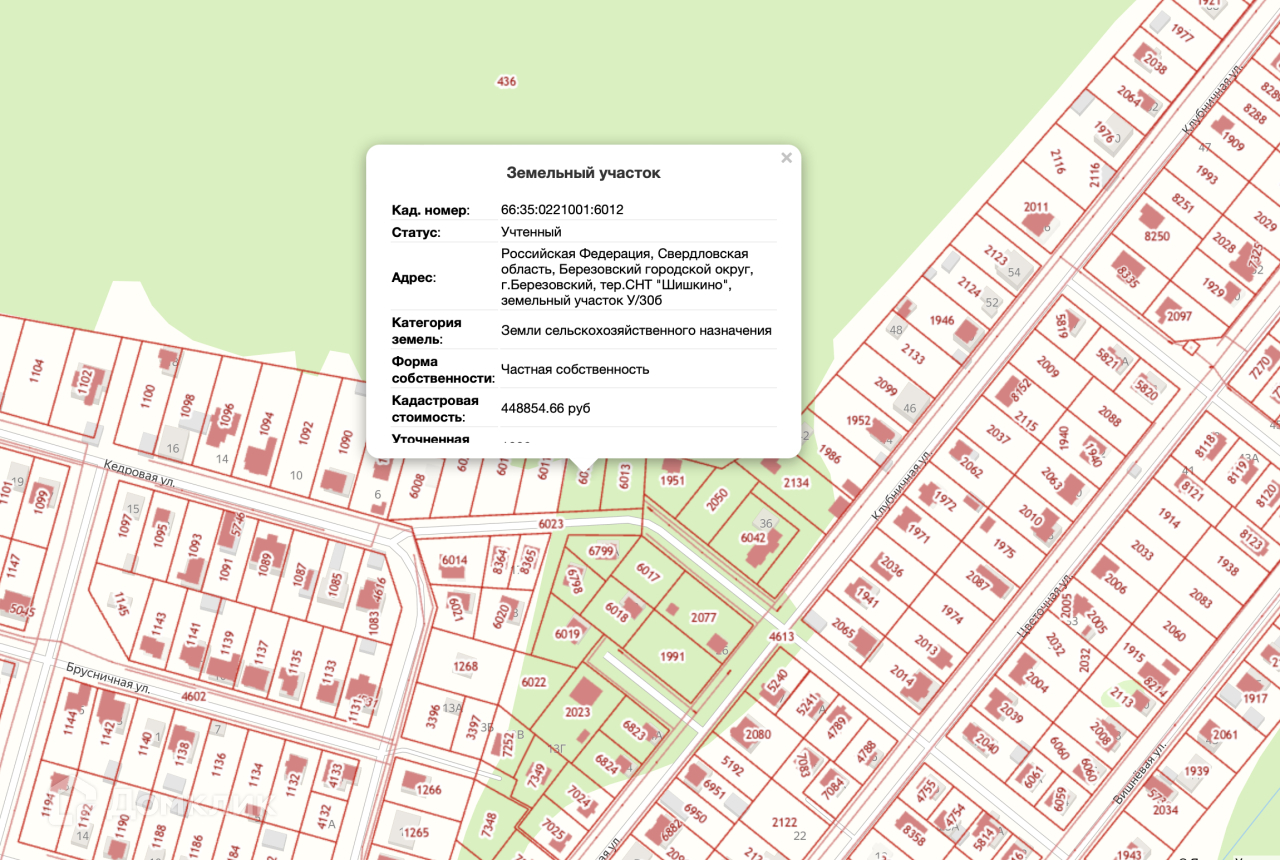Click the road parcel label 6023
1280x860 pixels.
[x=551, y=523]
